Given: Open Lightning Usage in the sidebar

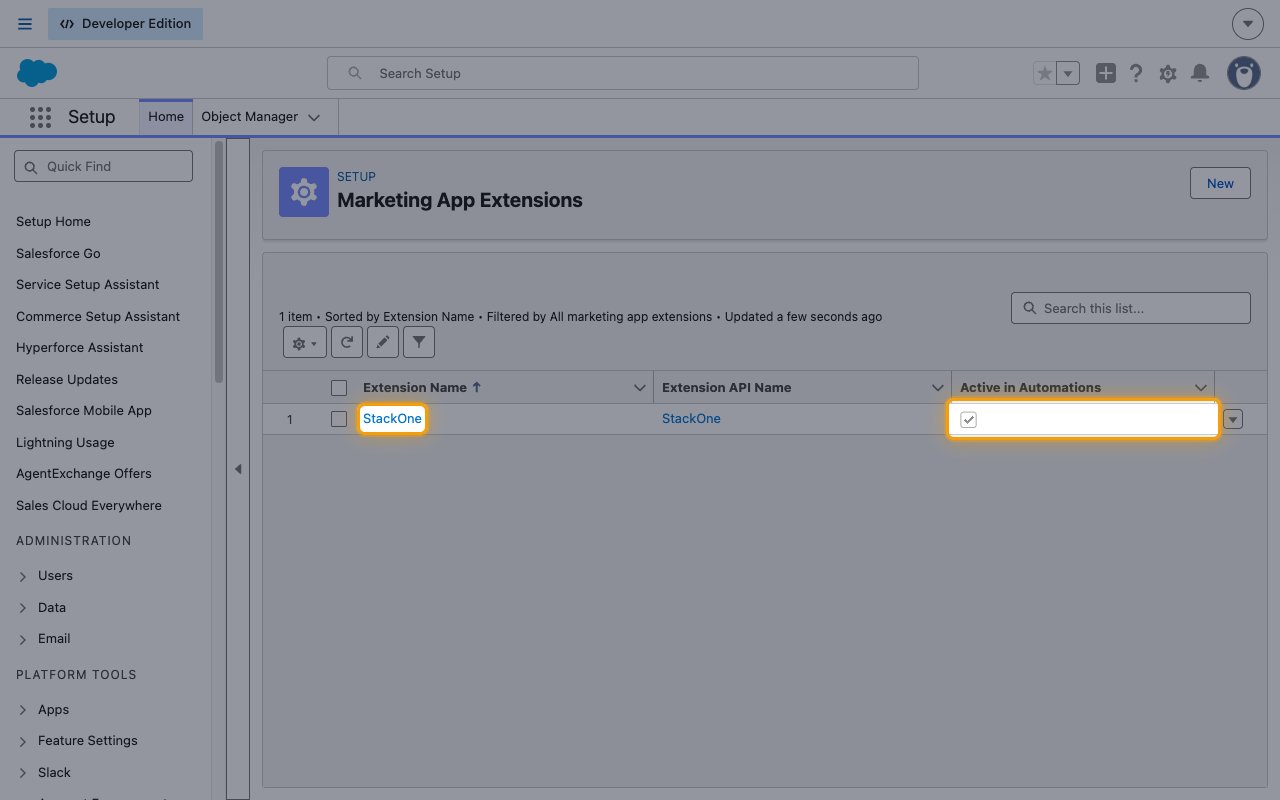Looking at the screenshot, I should (65, 443).
